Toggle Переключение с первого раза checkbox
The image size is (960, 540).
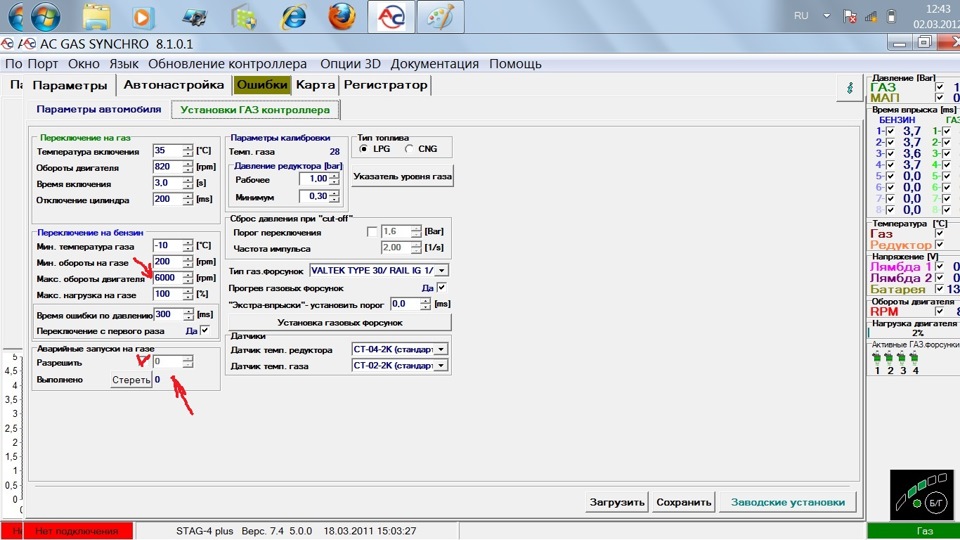(205, 331)
